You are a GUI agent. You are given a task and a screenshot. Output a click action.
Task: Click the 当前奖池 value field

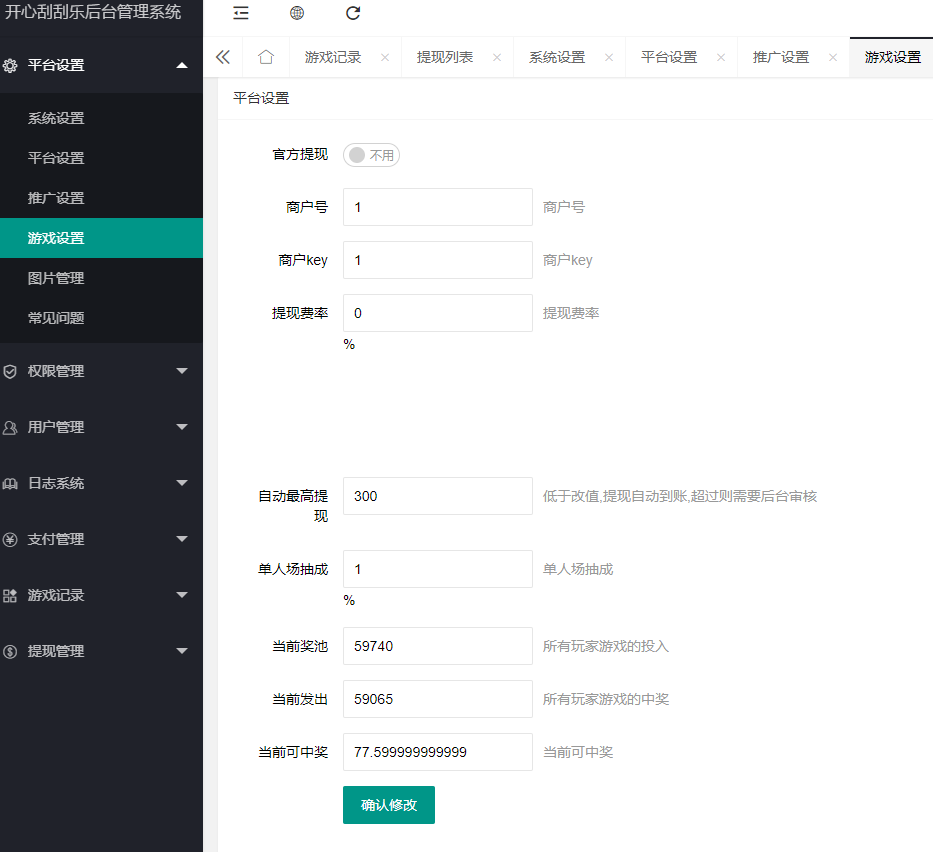pos(437,645)
